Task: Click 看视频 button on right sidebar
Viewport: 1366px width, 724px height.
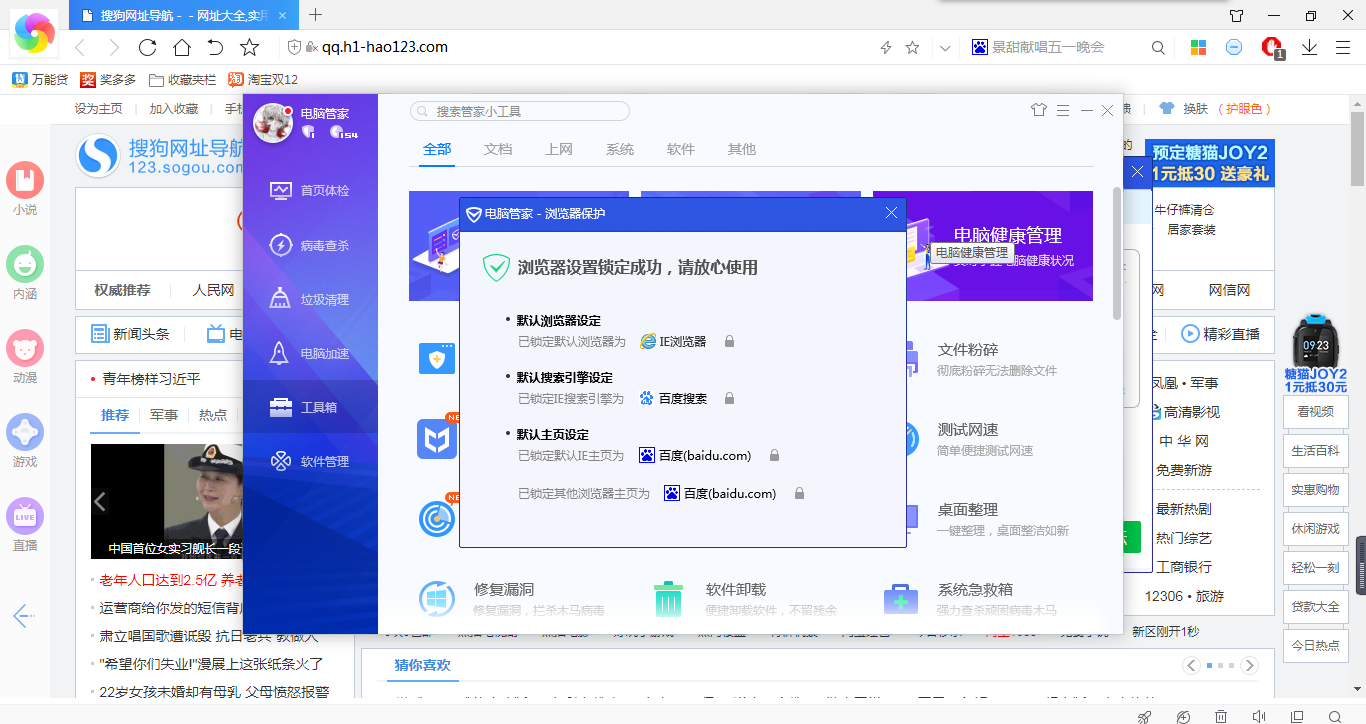Action: (1315, 411)
